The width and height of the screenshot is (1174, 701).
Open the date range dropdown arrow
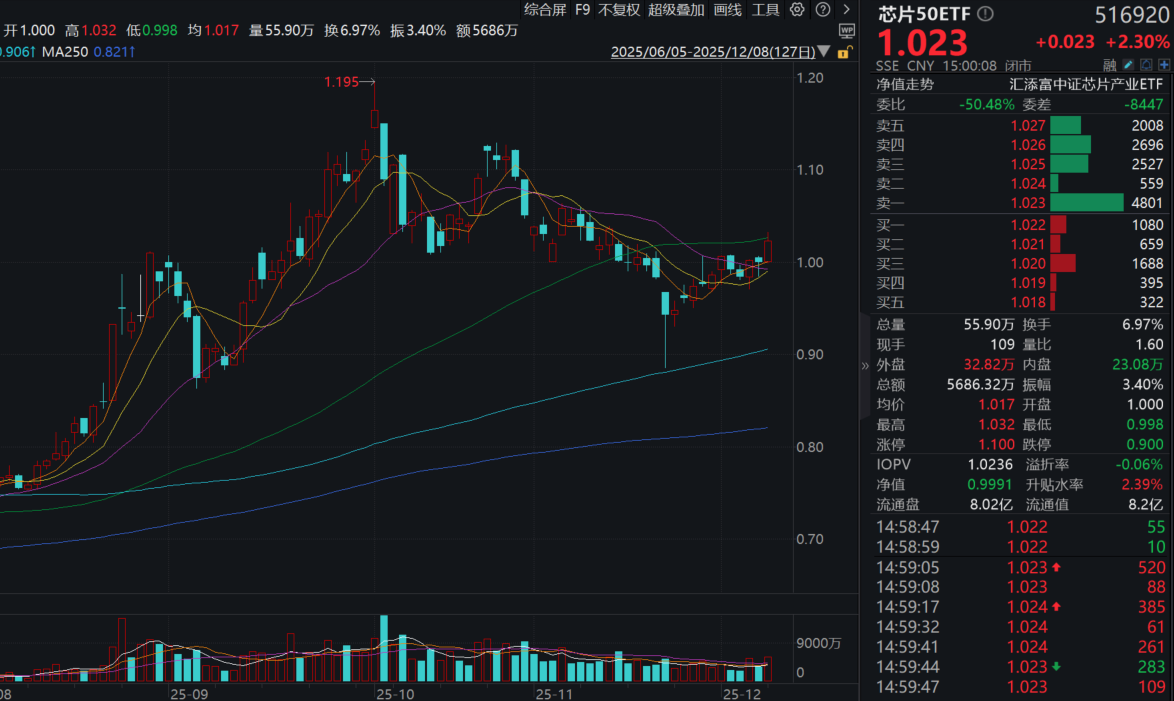[824, 51]
